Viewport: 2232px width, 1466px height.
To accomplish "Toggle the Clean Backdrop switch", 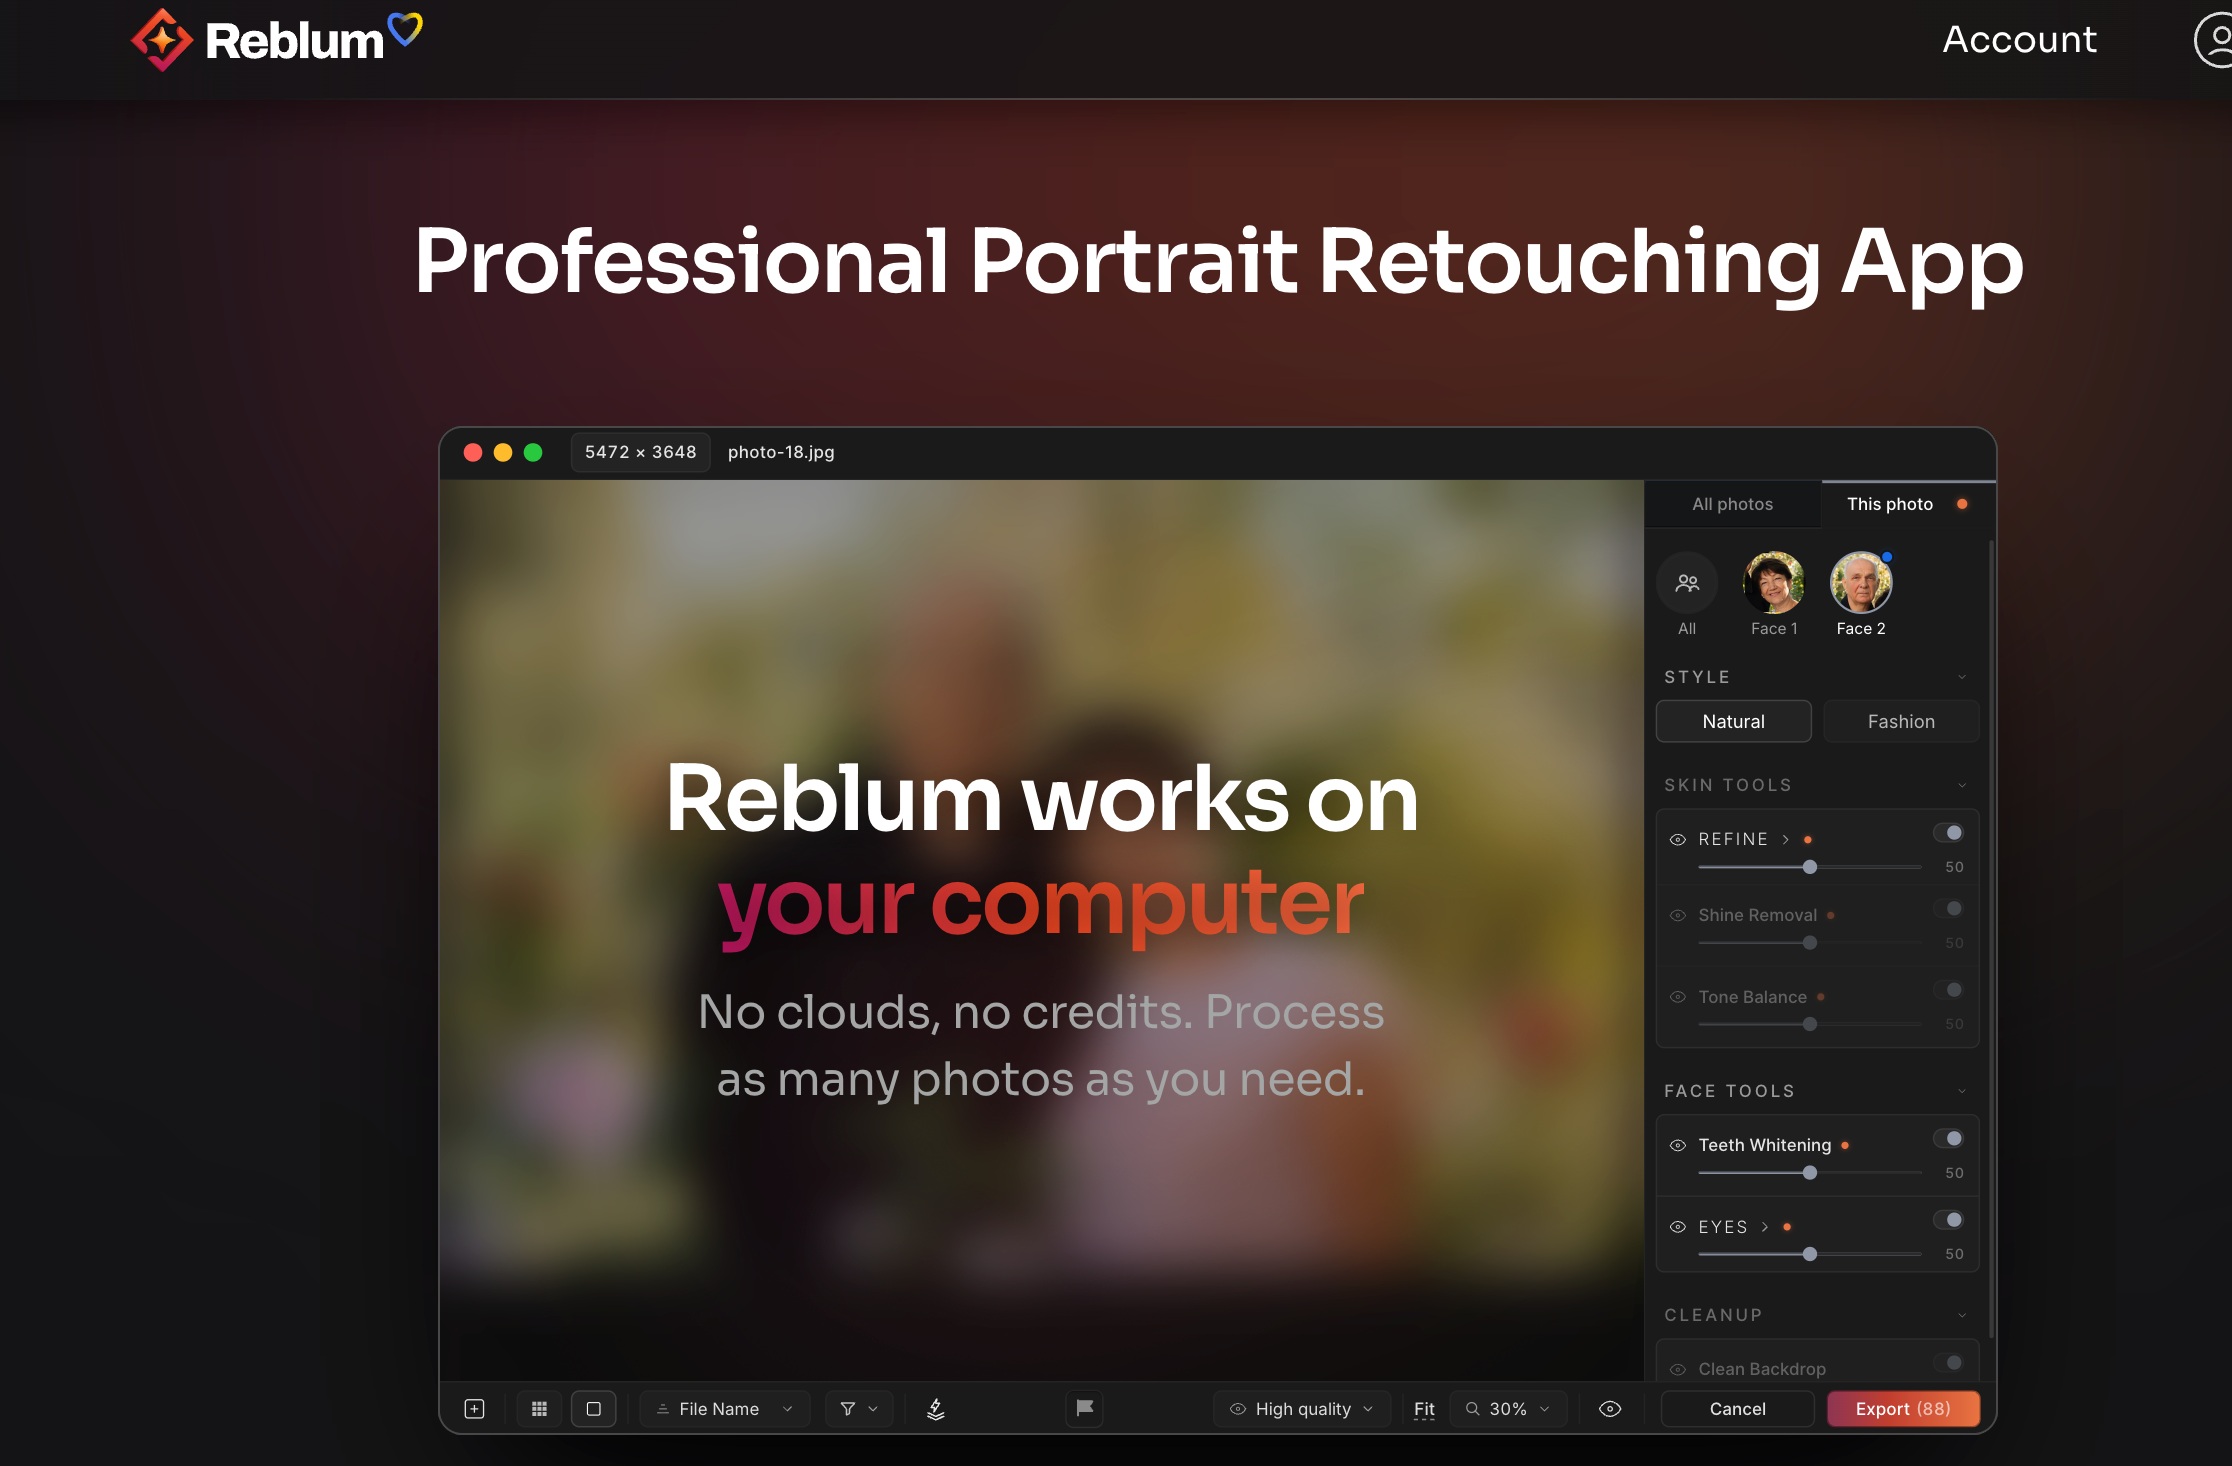I will 1948,1363.
